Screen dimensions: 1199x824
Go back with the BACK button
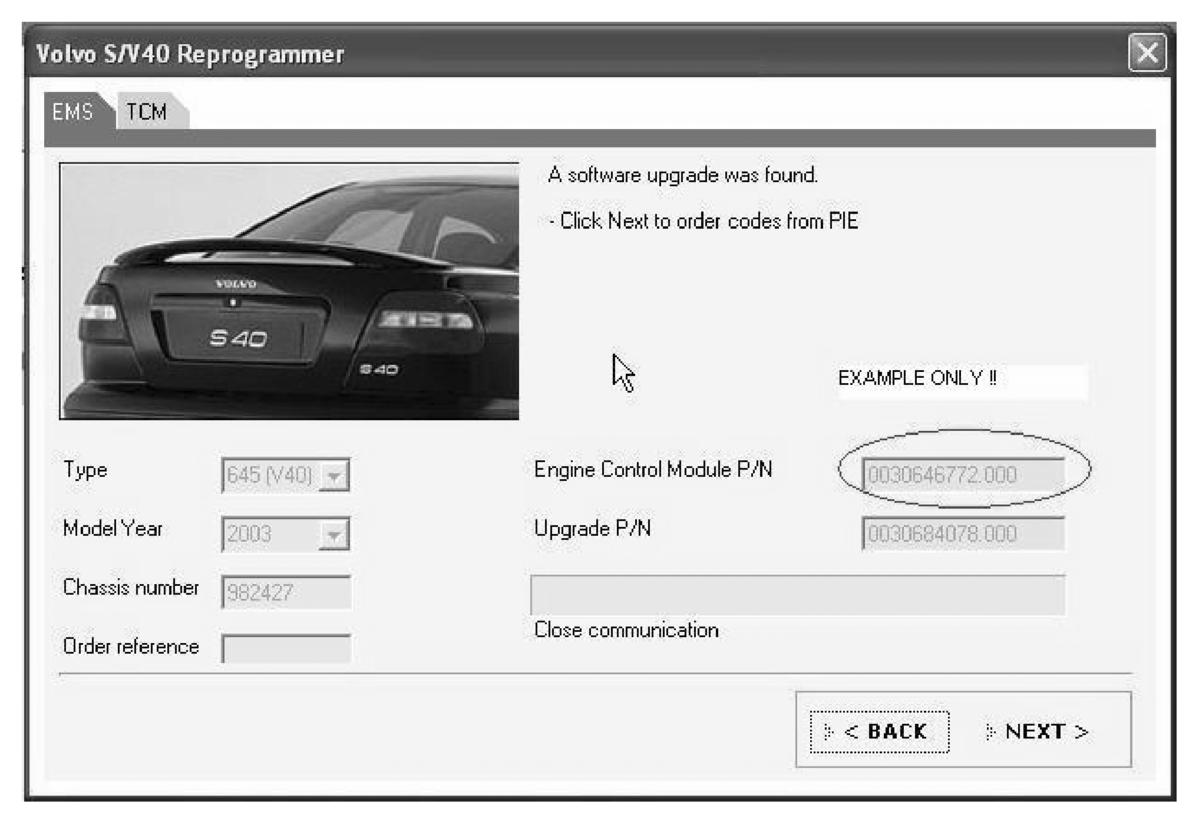click(879, 732)
